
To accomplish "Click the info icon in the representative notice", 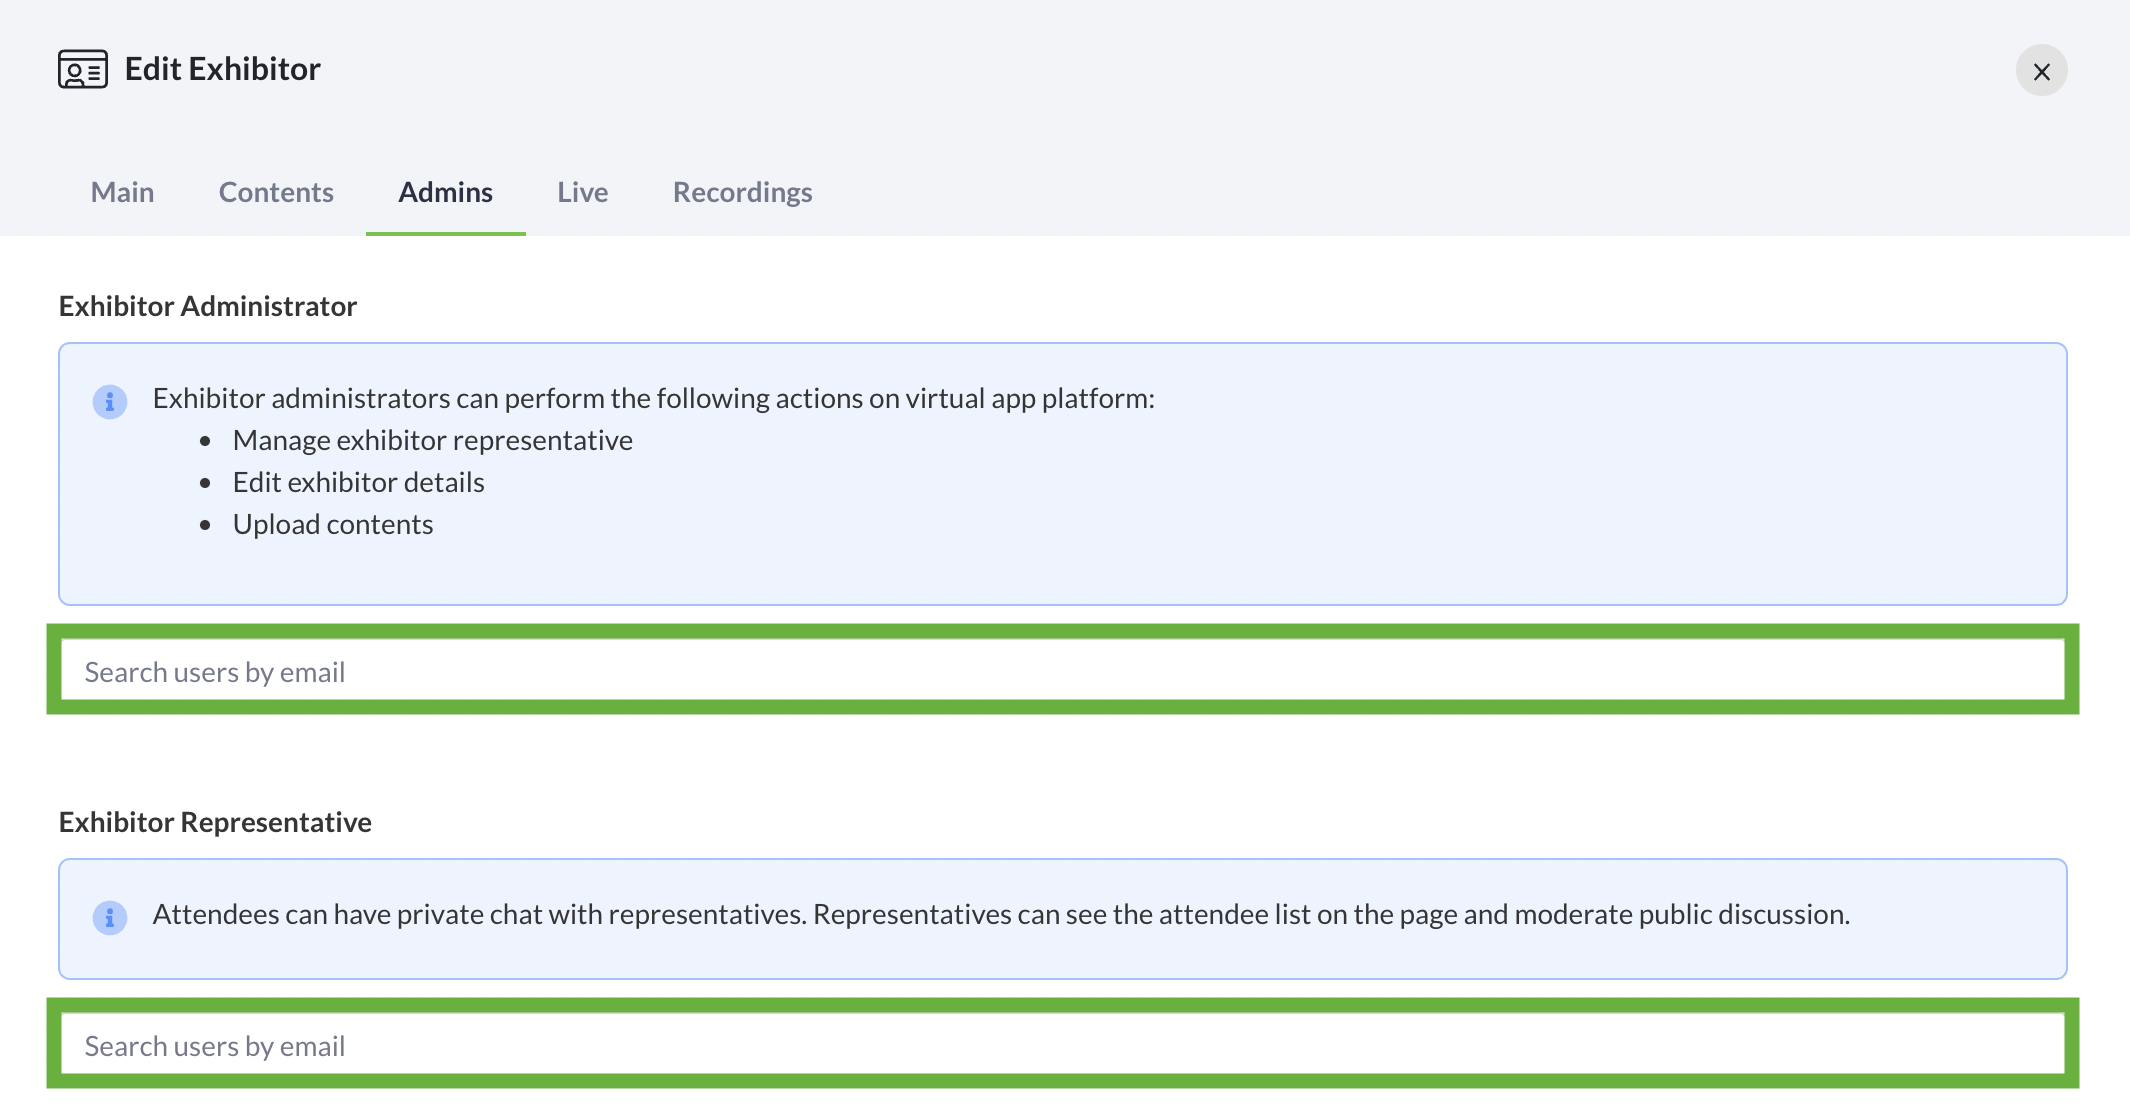I will pos(110,917).
